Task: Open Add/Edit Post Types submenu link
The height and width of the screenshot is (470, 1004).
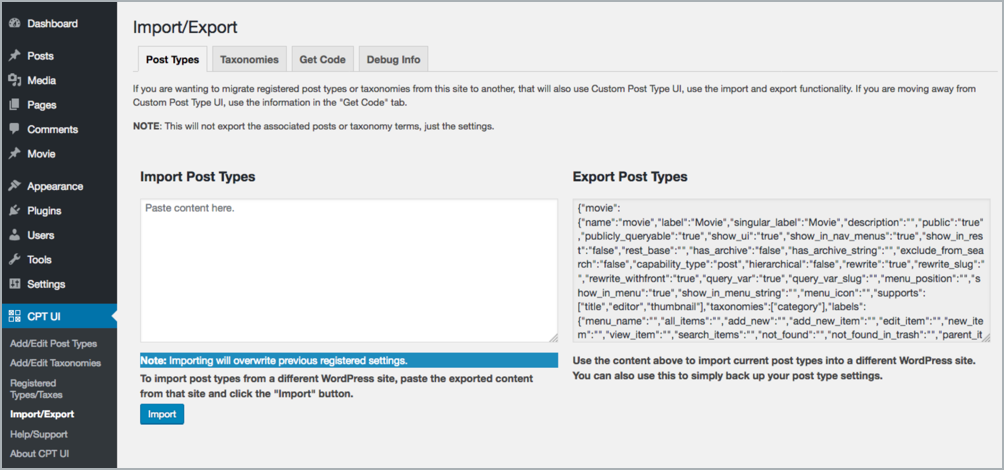Action: coord(53,343)
